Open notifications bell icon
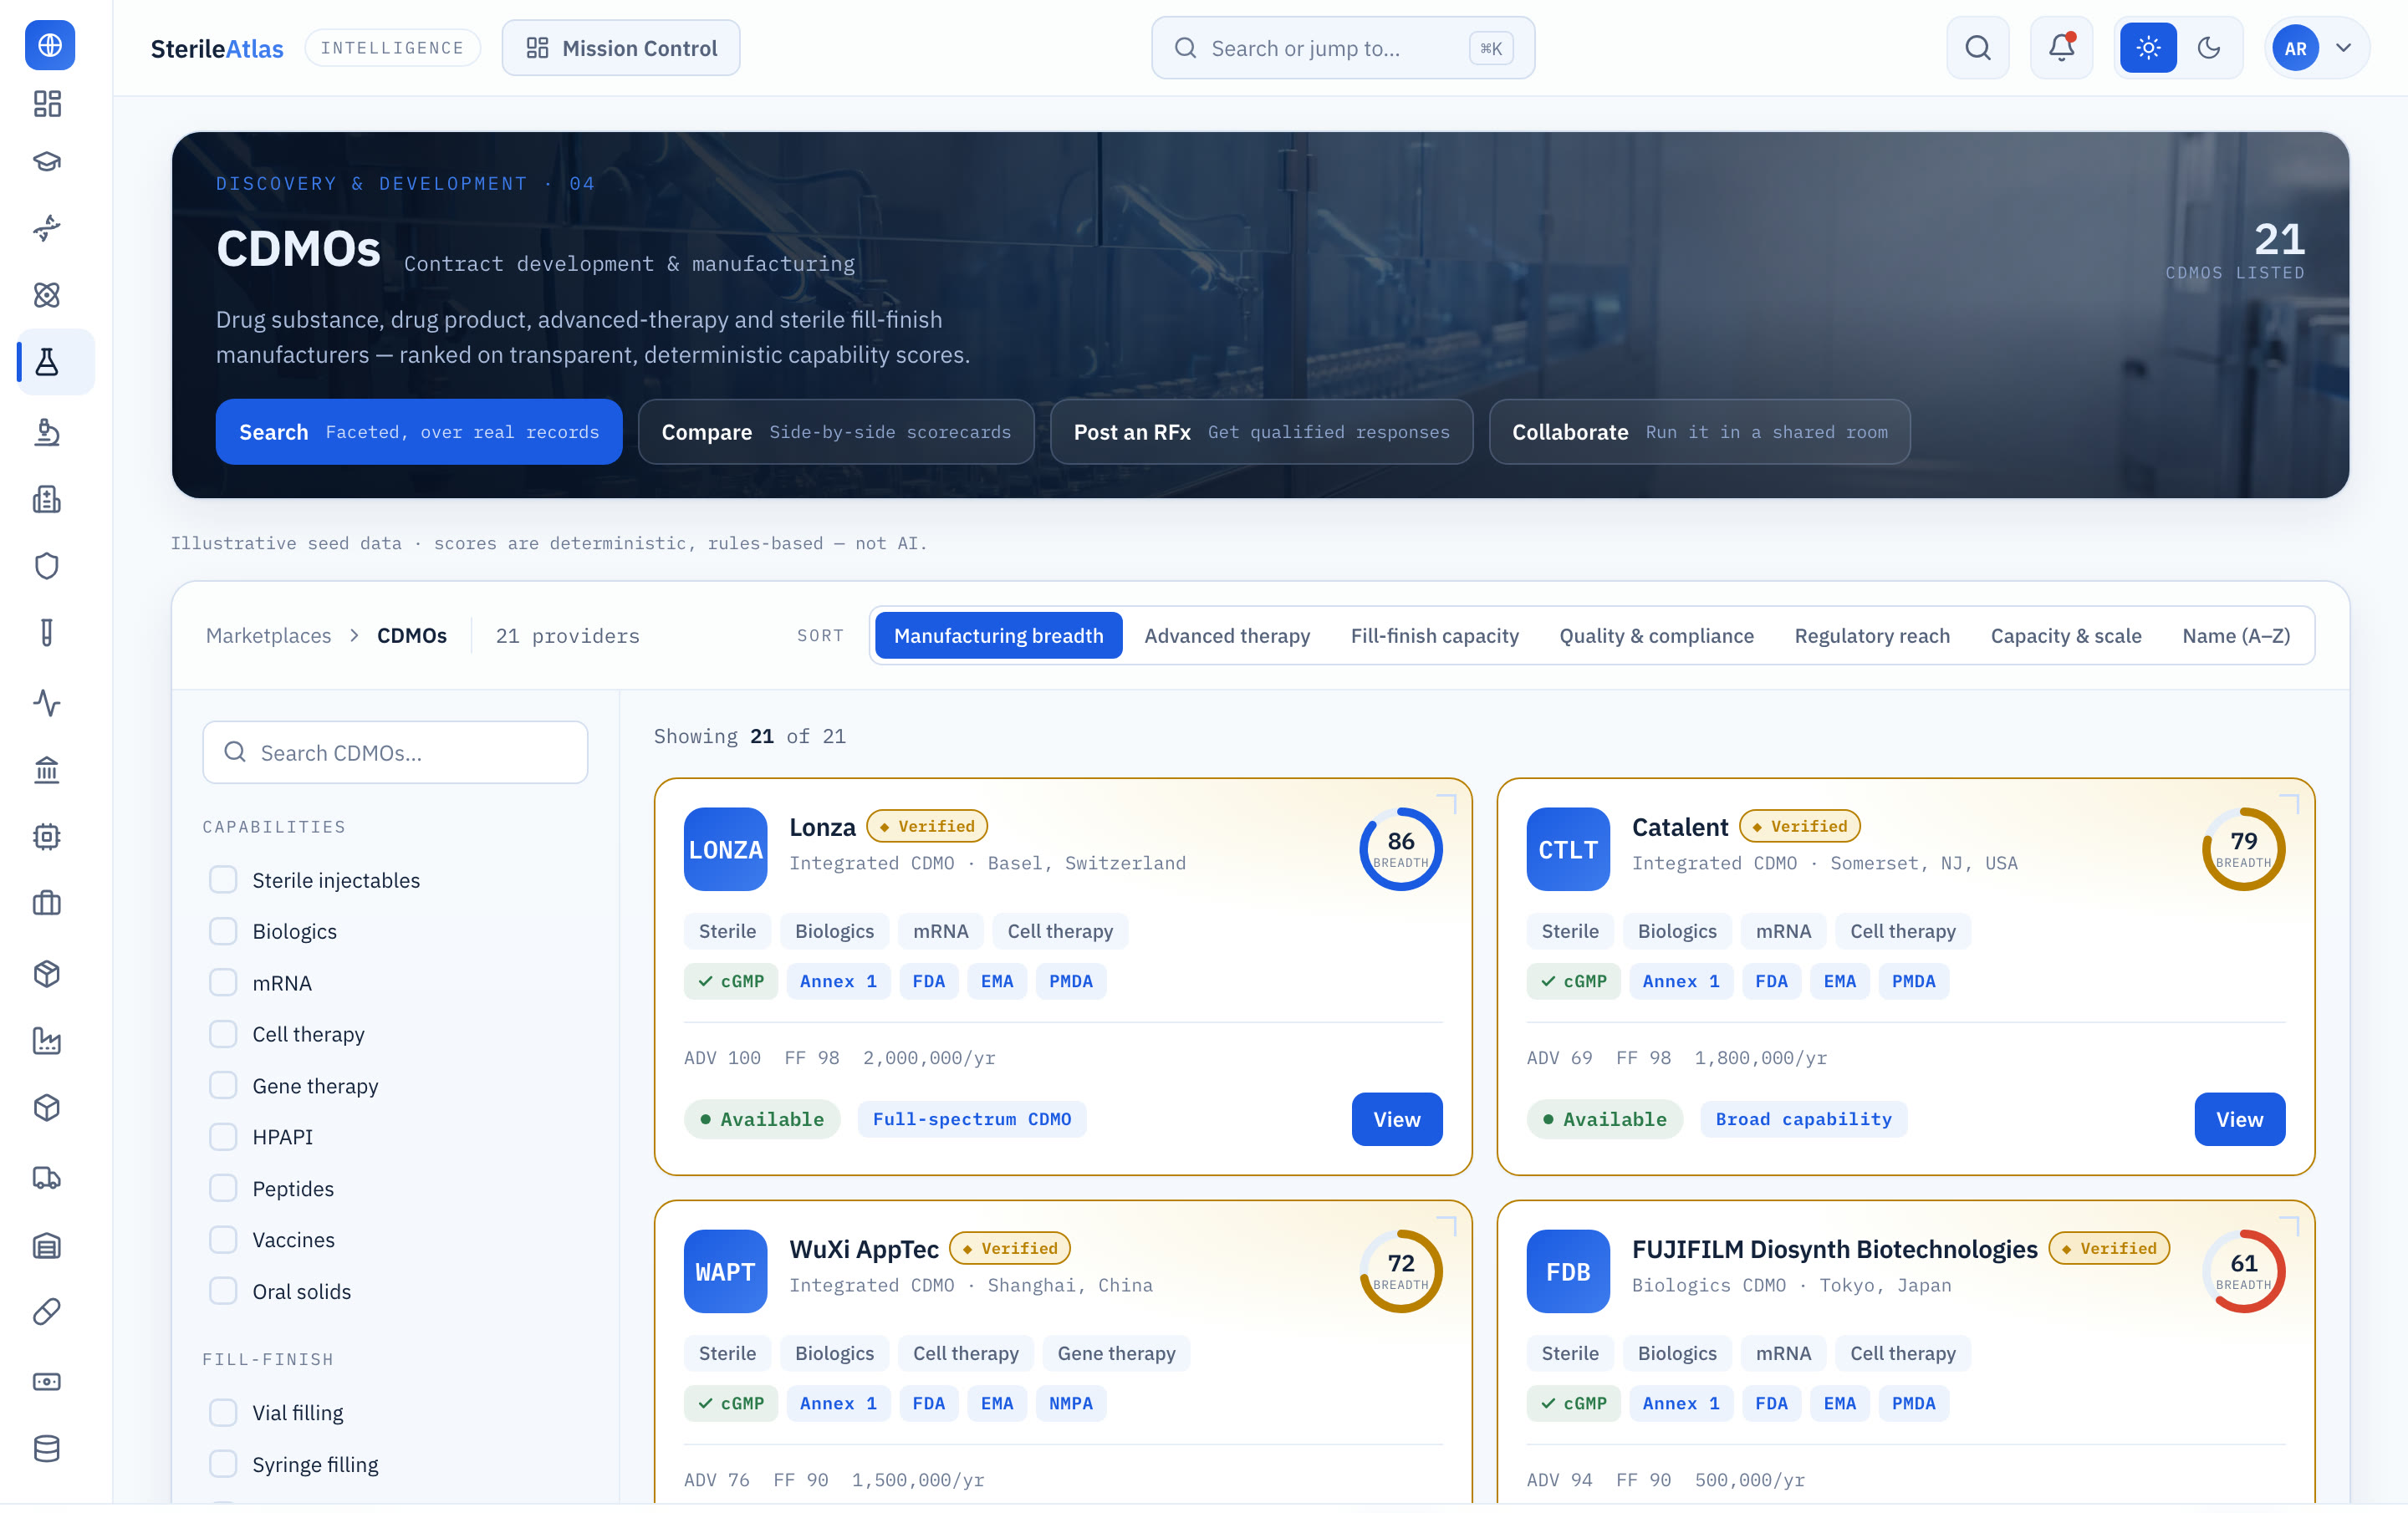 click(x=2061, y=48)
